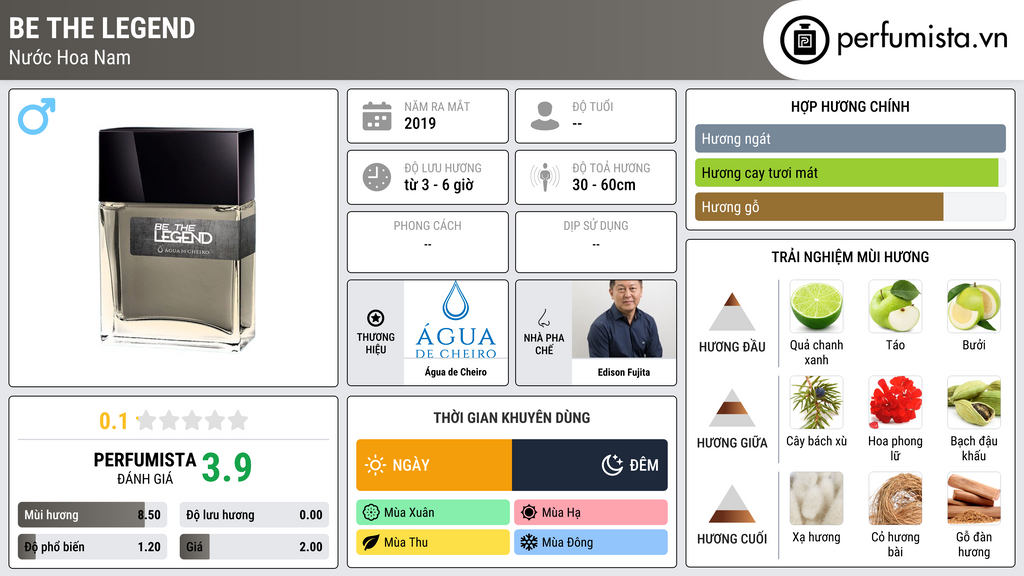Select the Xạ hương musk note image

pos(816,498)
